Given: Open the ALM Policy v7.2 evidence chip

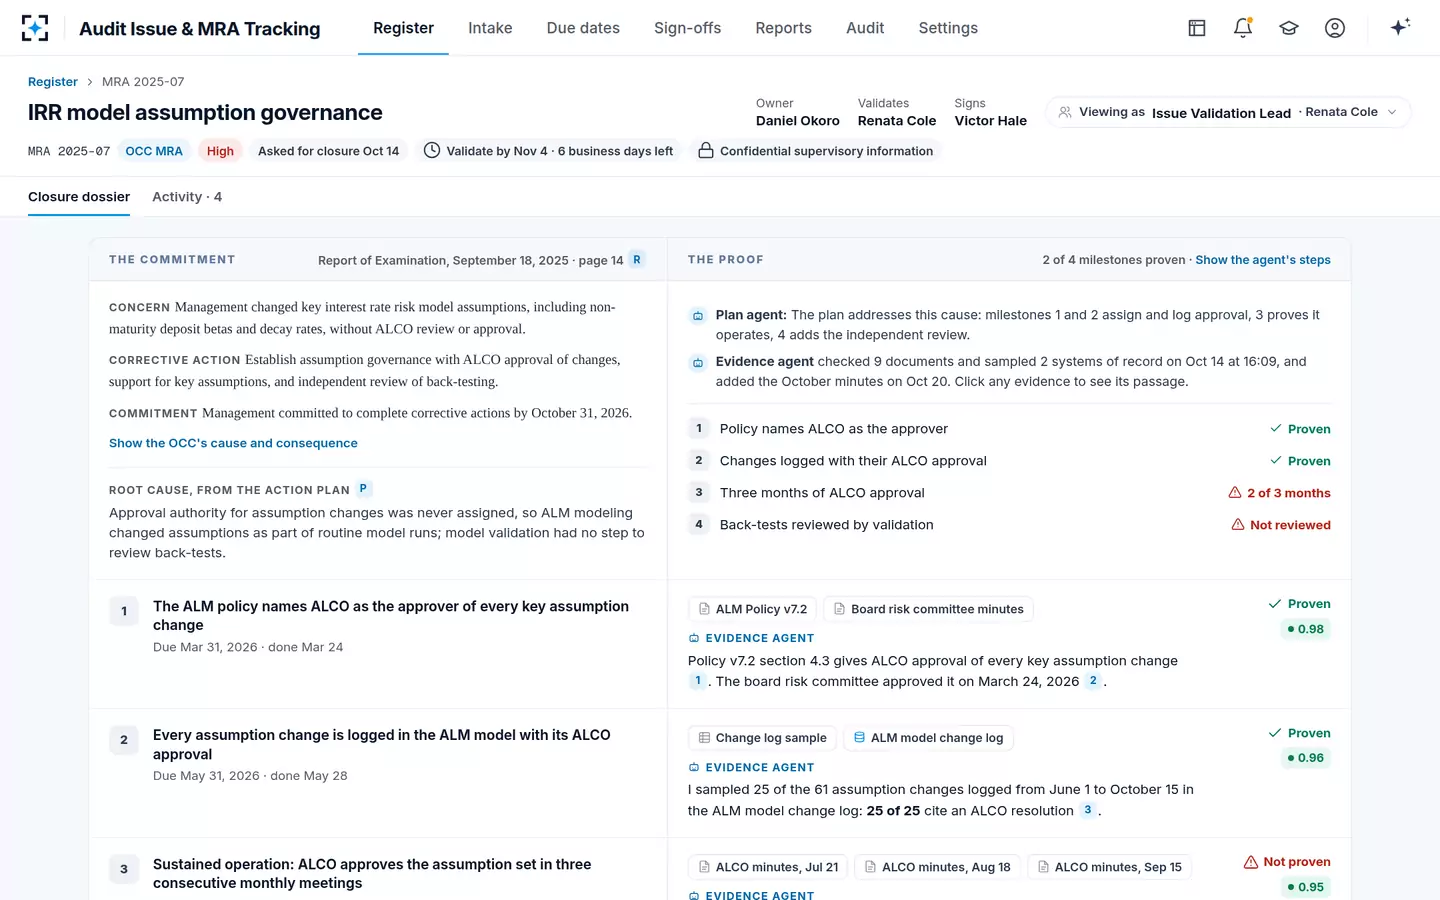Looking at the screenshot, I should coord(752,609).
